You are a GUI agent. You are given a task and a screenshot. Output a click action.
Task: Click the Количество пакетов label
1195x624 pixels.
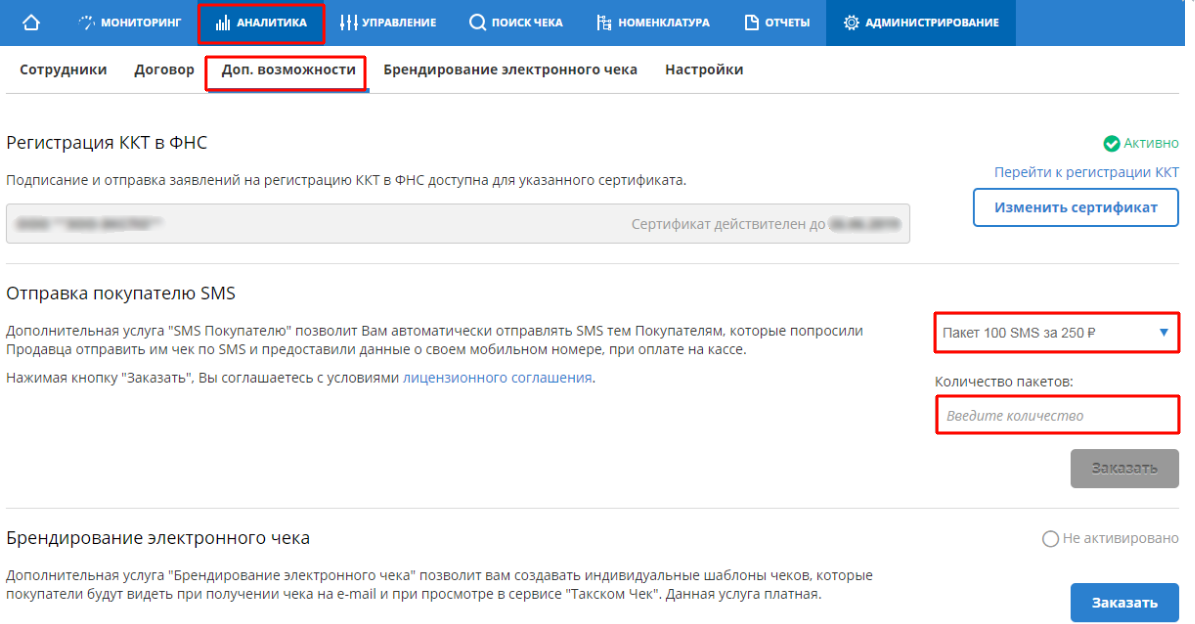pos(1004,381)
